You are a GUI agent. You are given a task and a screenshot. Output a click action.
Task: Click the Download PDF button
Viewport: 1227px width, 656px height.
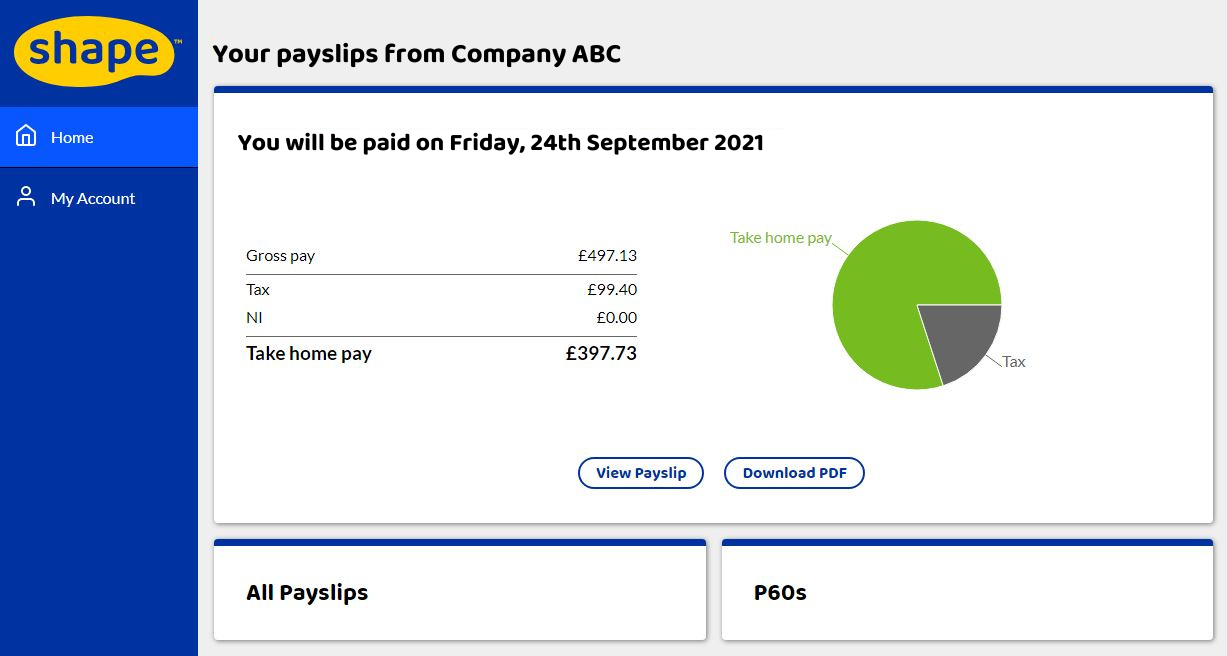(x=794, y=473)
